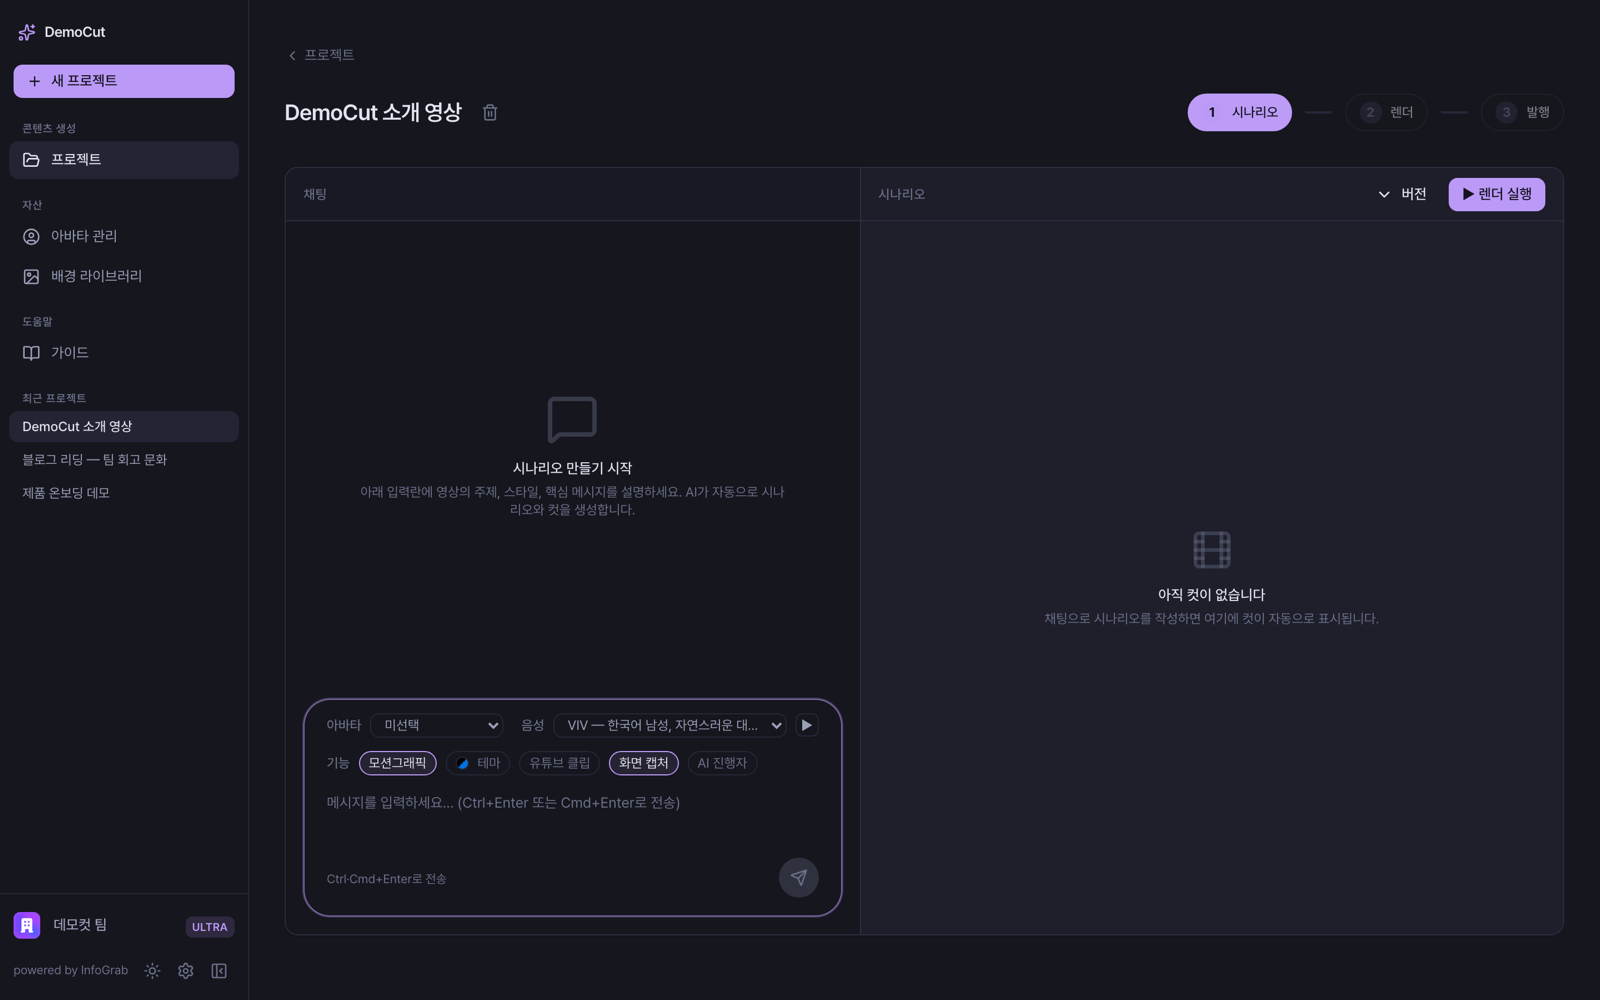Toggle the 테마 feature chip

[x=478, y=763]
